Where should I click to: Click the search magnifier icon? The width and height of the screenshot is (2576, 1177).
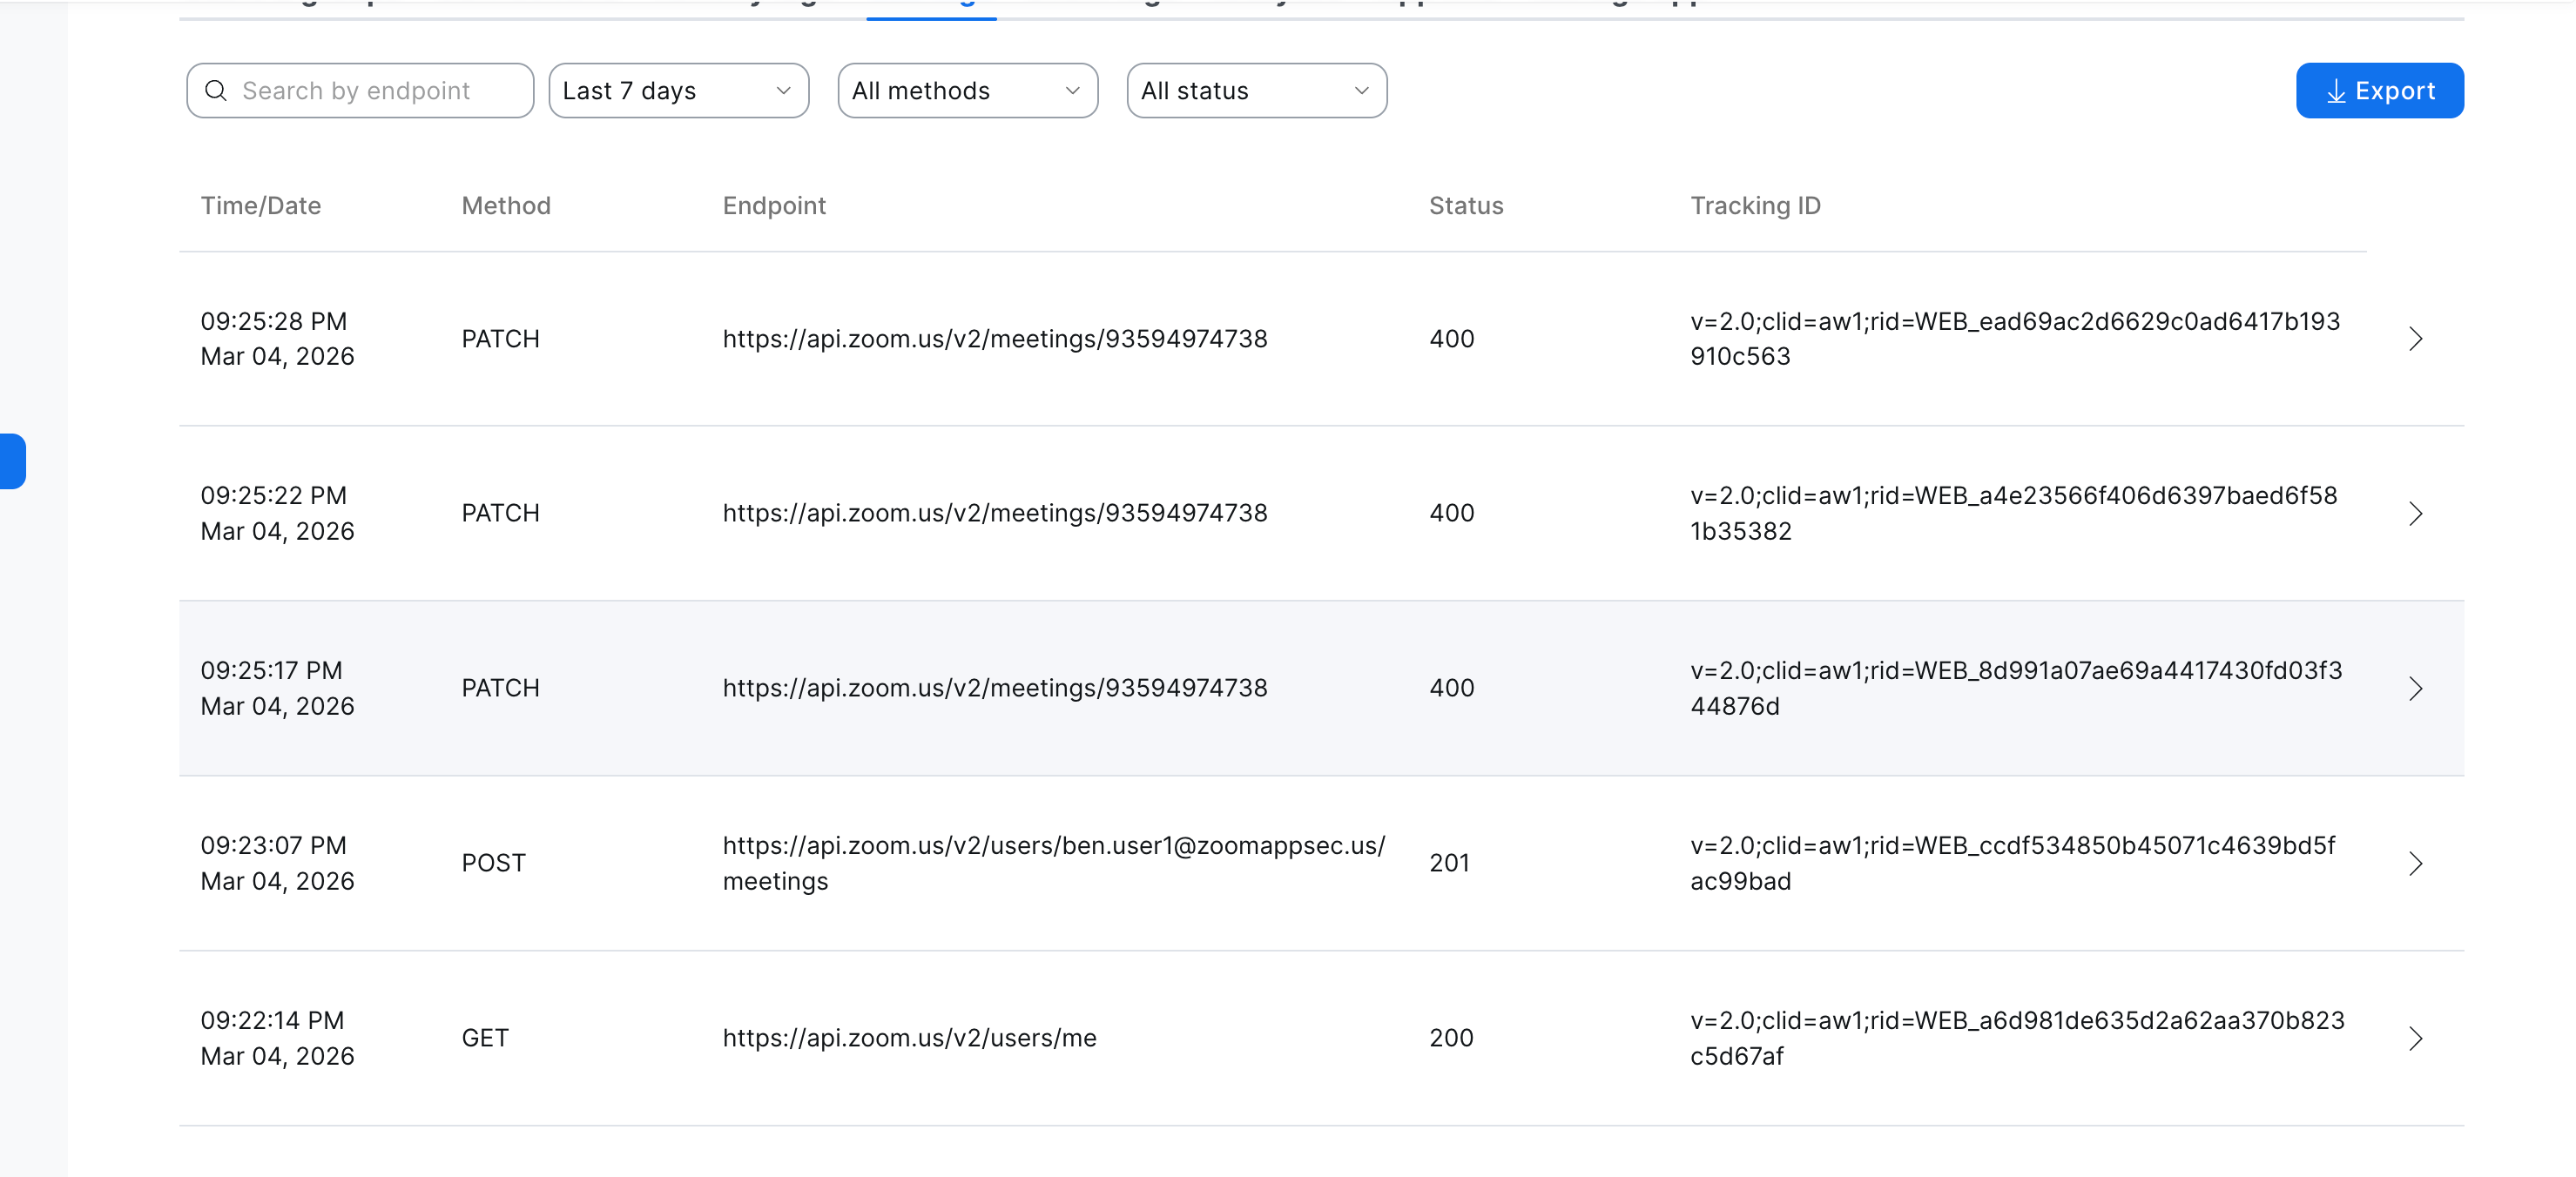pyautogui.click(x=215, y=91)
